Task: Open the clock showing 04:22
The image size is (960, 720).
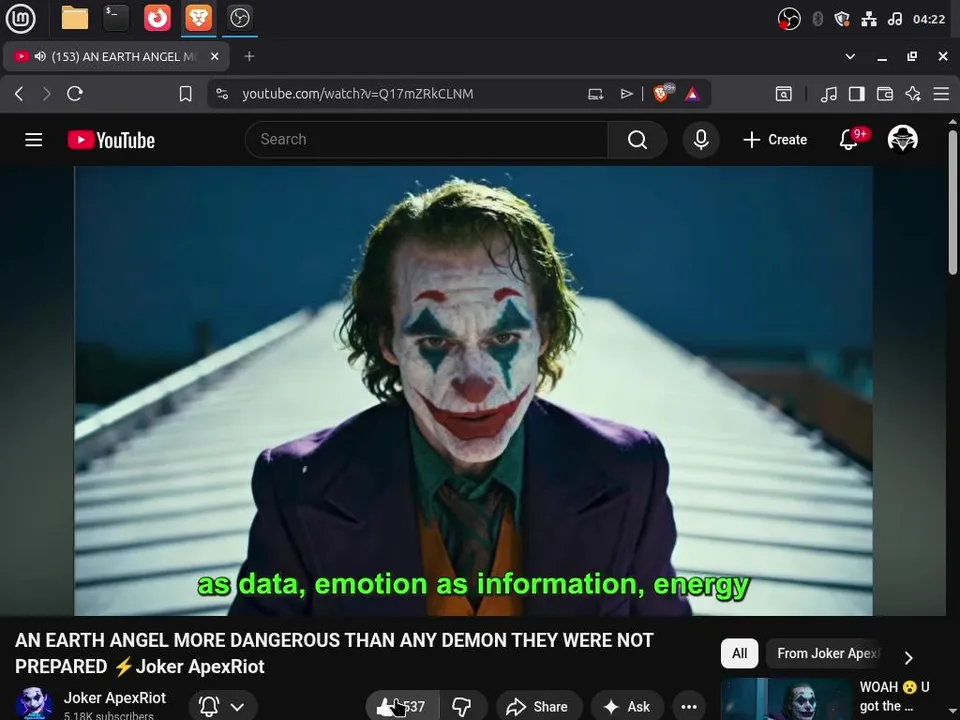Action: point(929,19)
